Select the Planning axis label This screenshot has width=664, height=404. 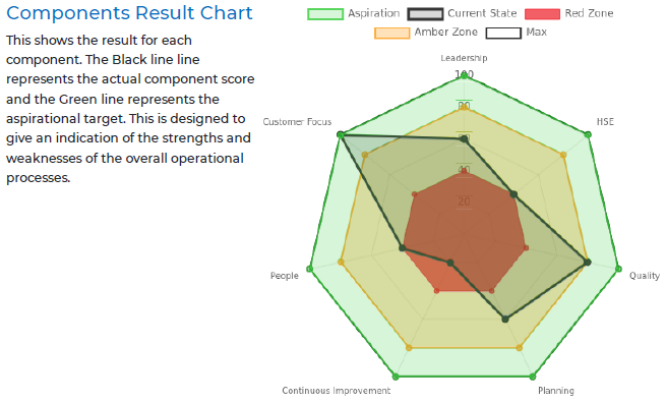click(x=555, y=390)
